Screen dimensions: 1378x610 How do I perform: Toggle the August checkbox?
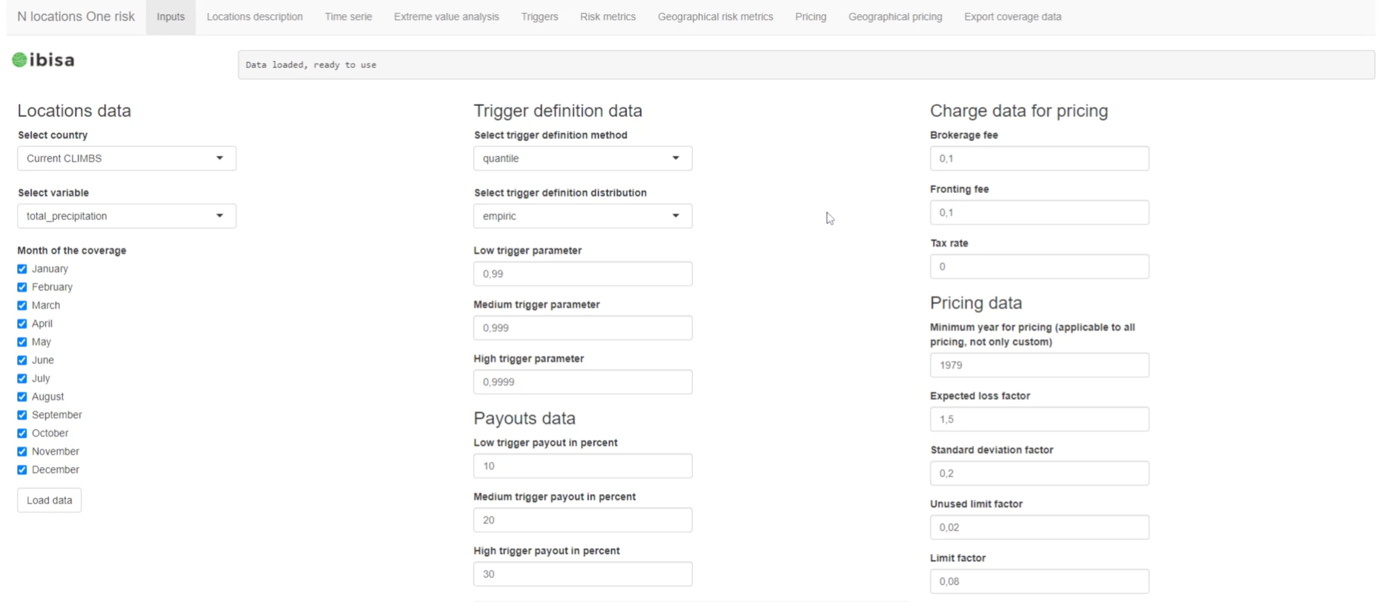pos(22,397)
